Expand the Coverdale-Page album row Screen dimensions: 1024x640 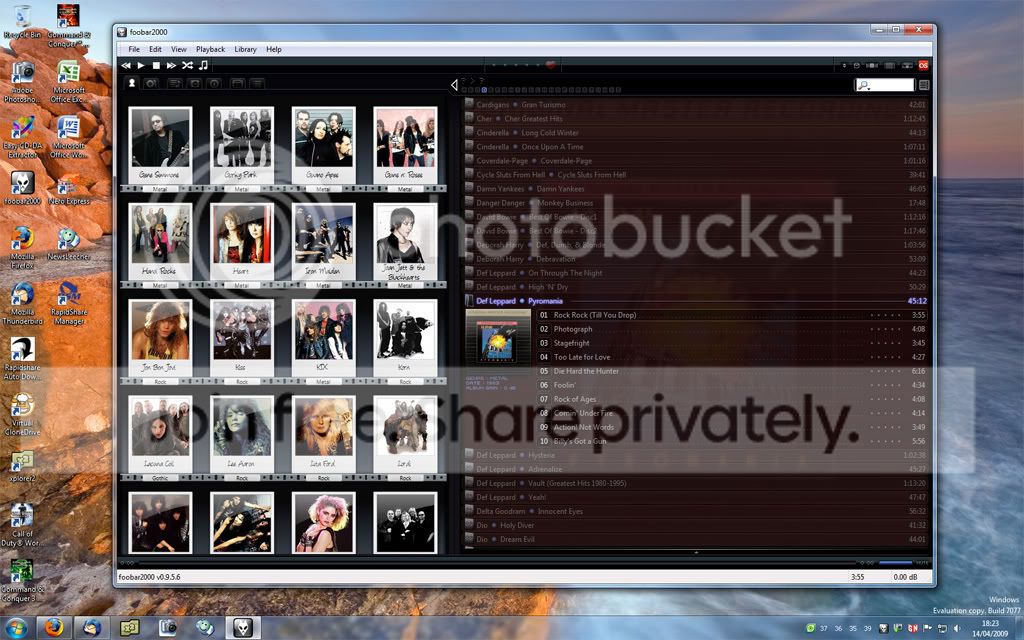(696, 161)
